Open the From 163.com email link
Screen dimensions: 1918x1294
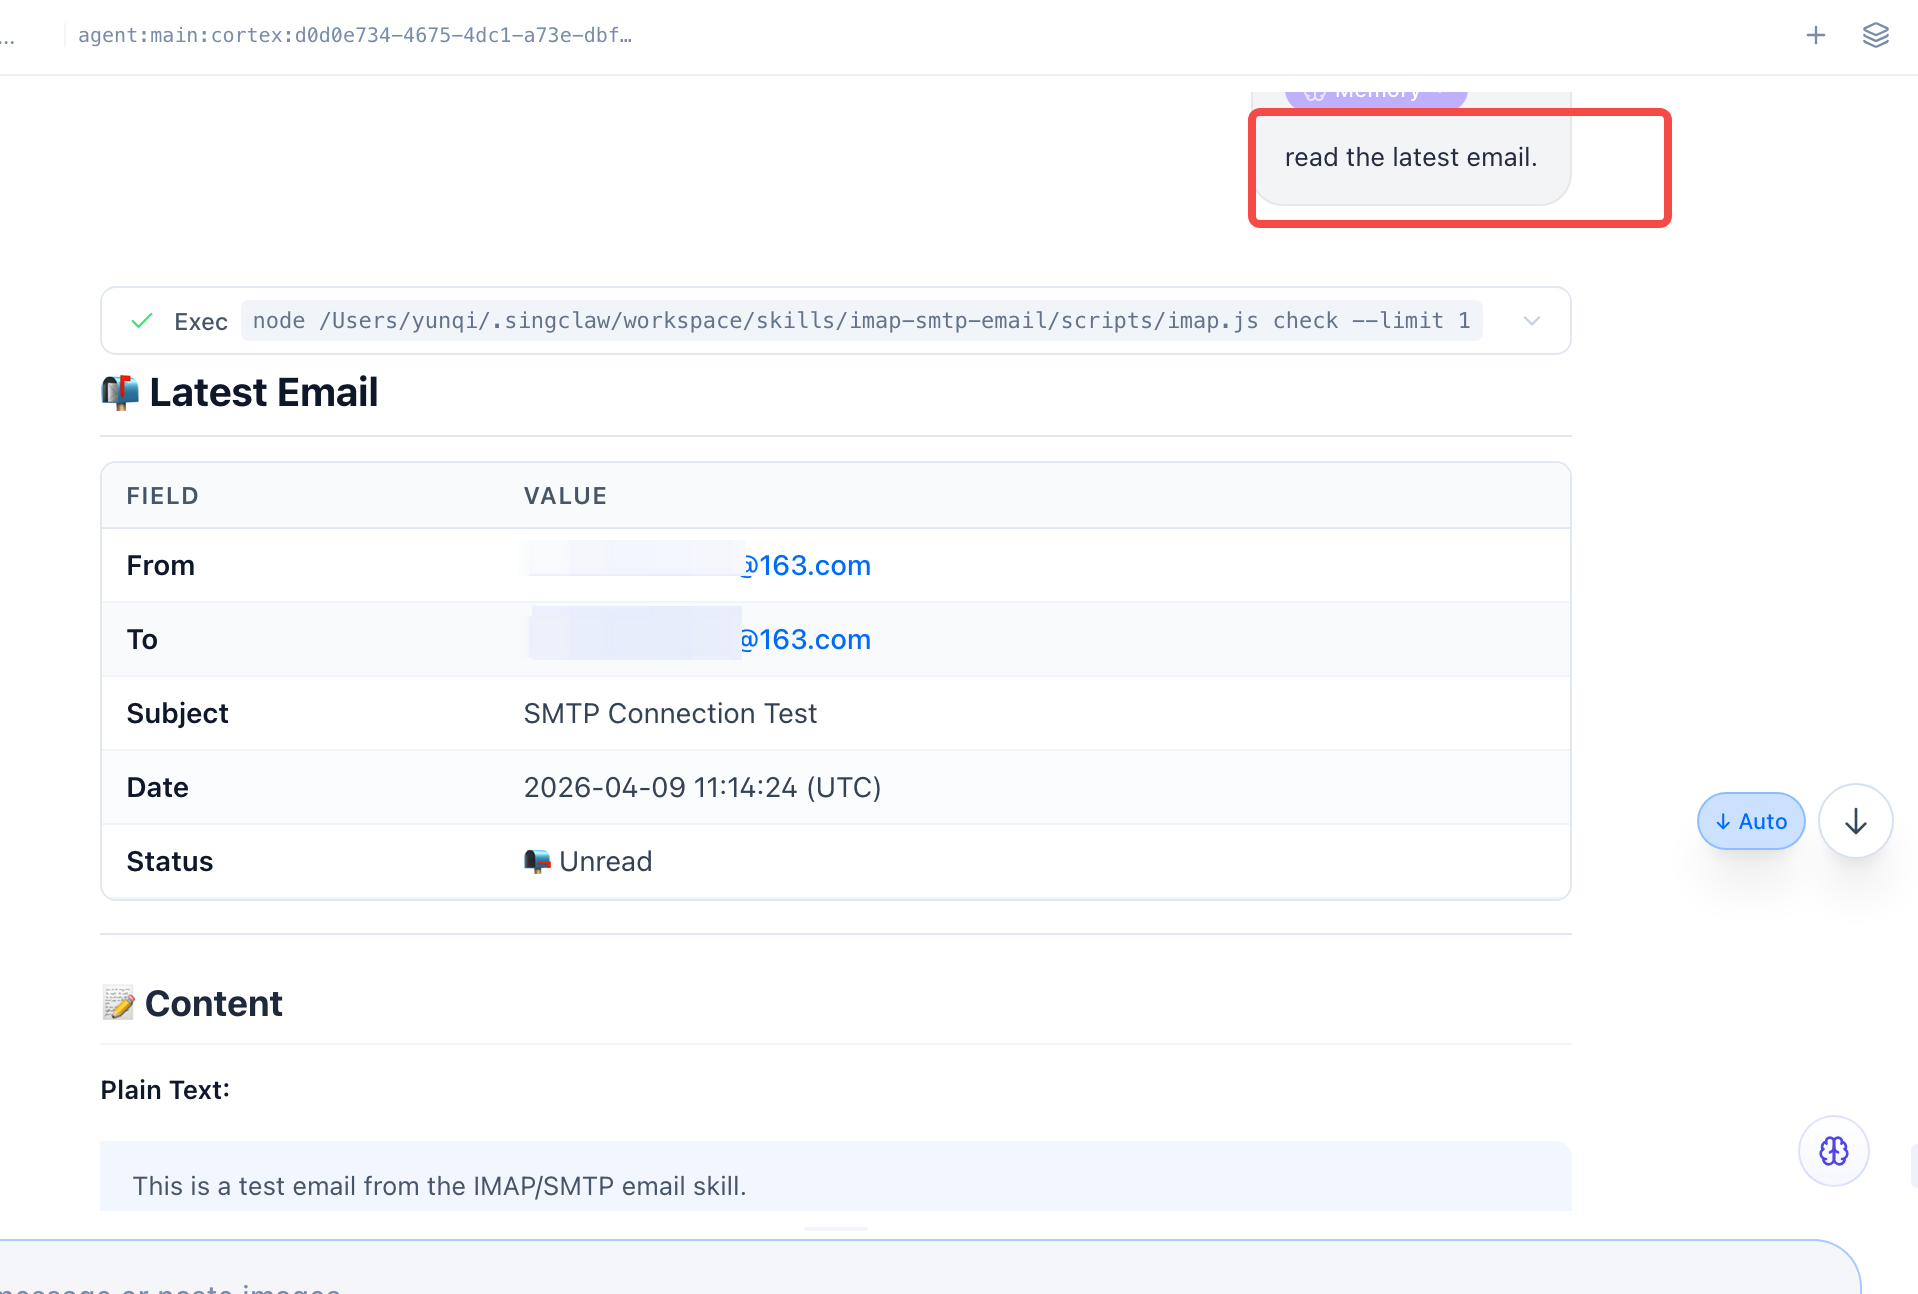806,566
